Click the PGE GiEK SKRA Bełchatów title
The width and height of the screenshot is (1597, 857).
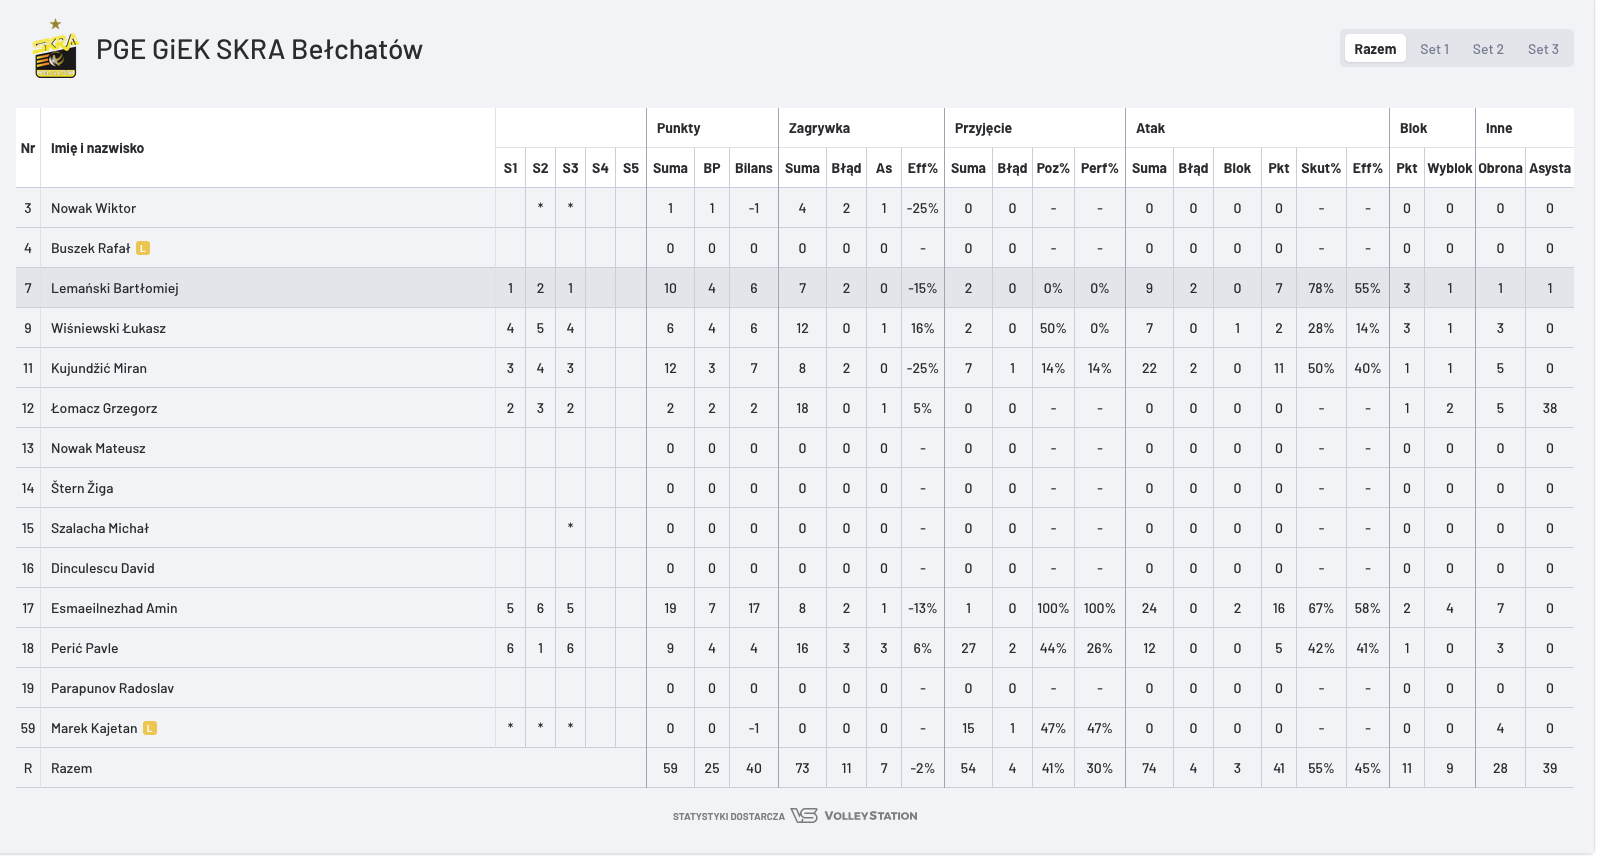[x=259, y=49]
